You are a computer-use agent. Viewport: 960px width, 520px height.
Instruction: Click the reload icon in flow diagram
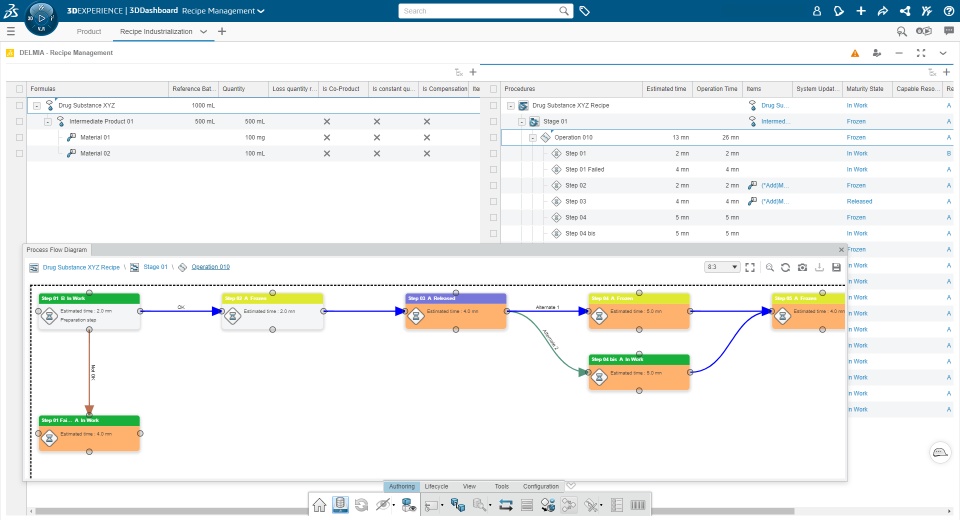point(786,267)
